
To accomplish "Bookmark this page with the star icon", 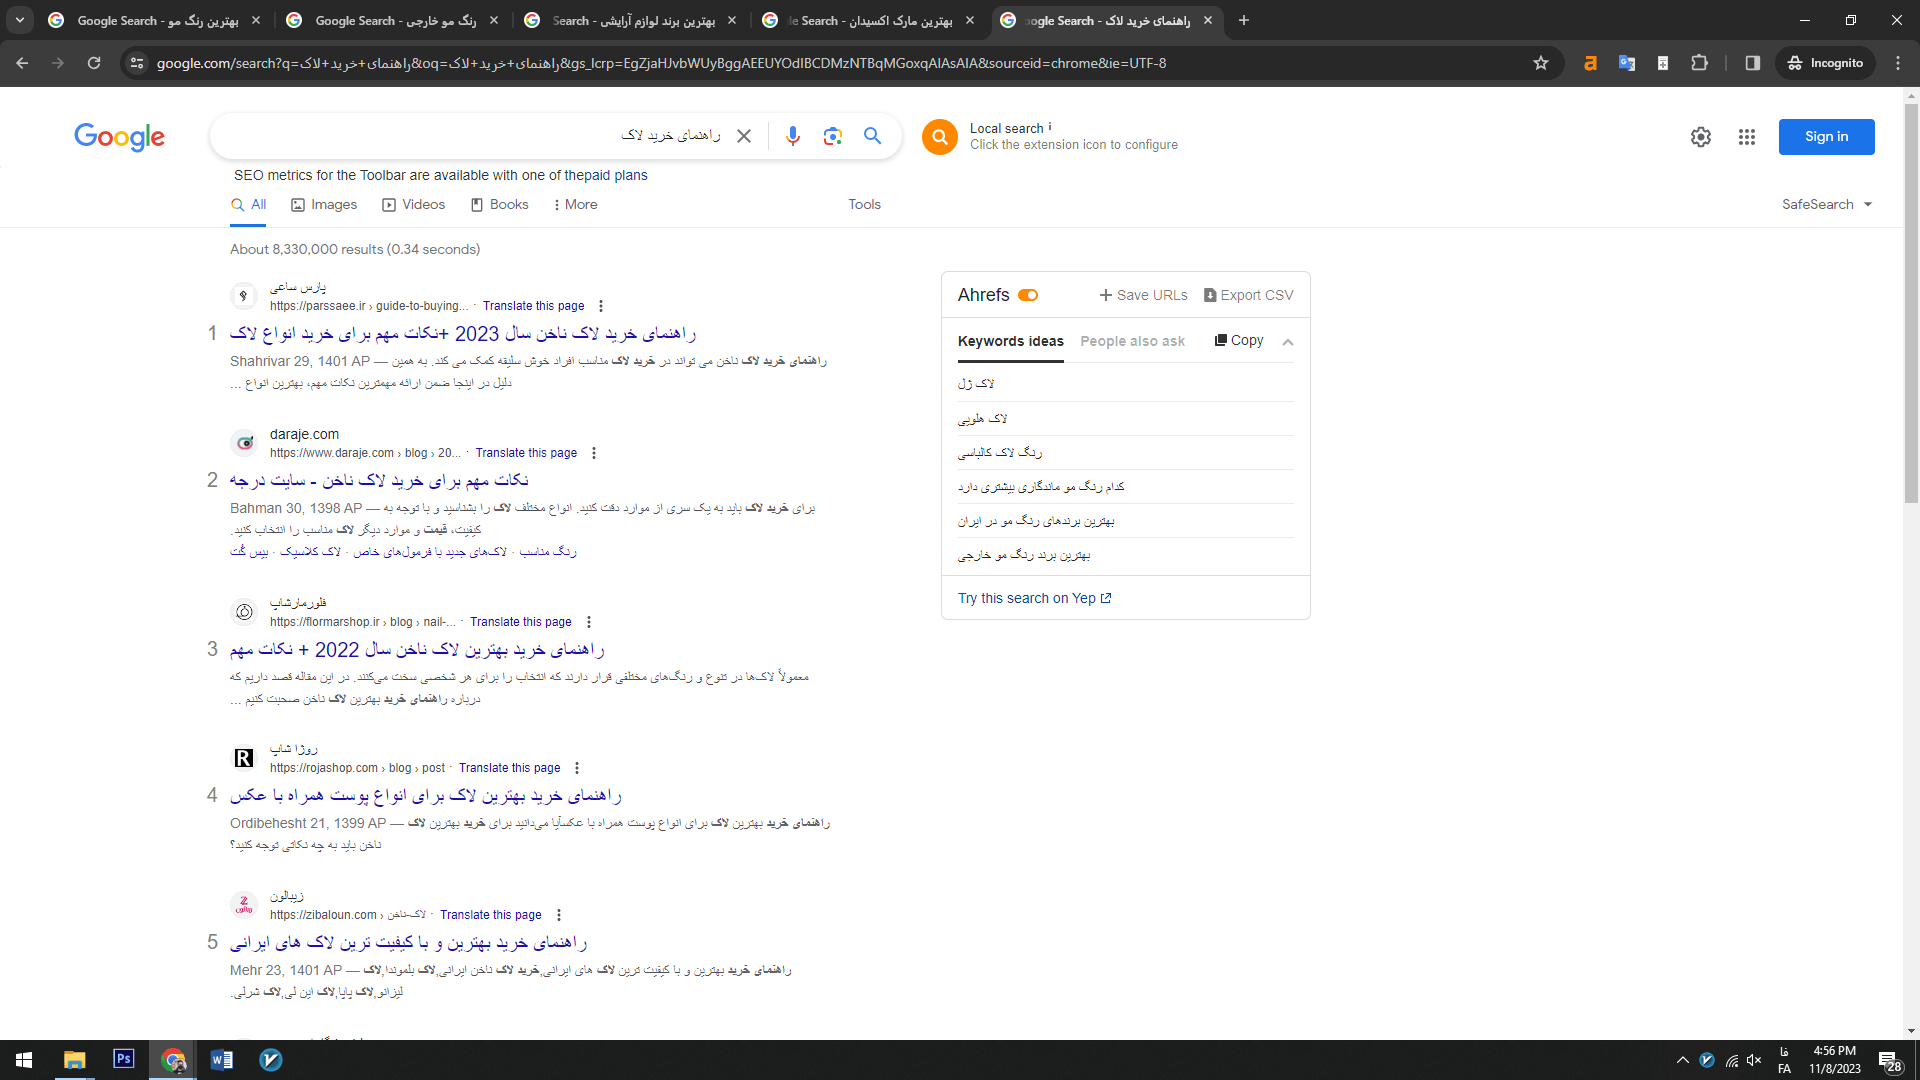I will [1541, 63].
